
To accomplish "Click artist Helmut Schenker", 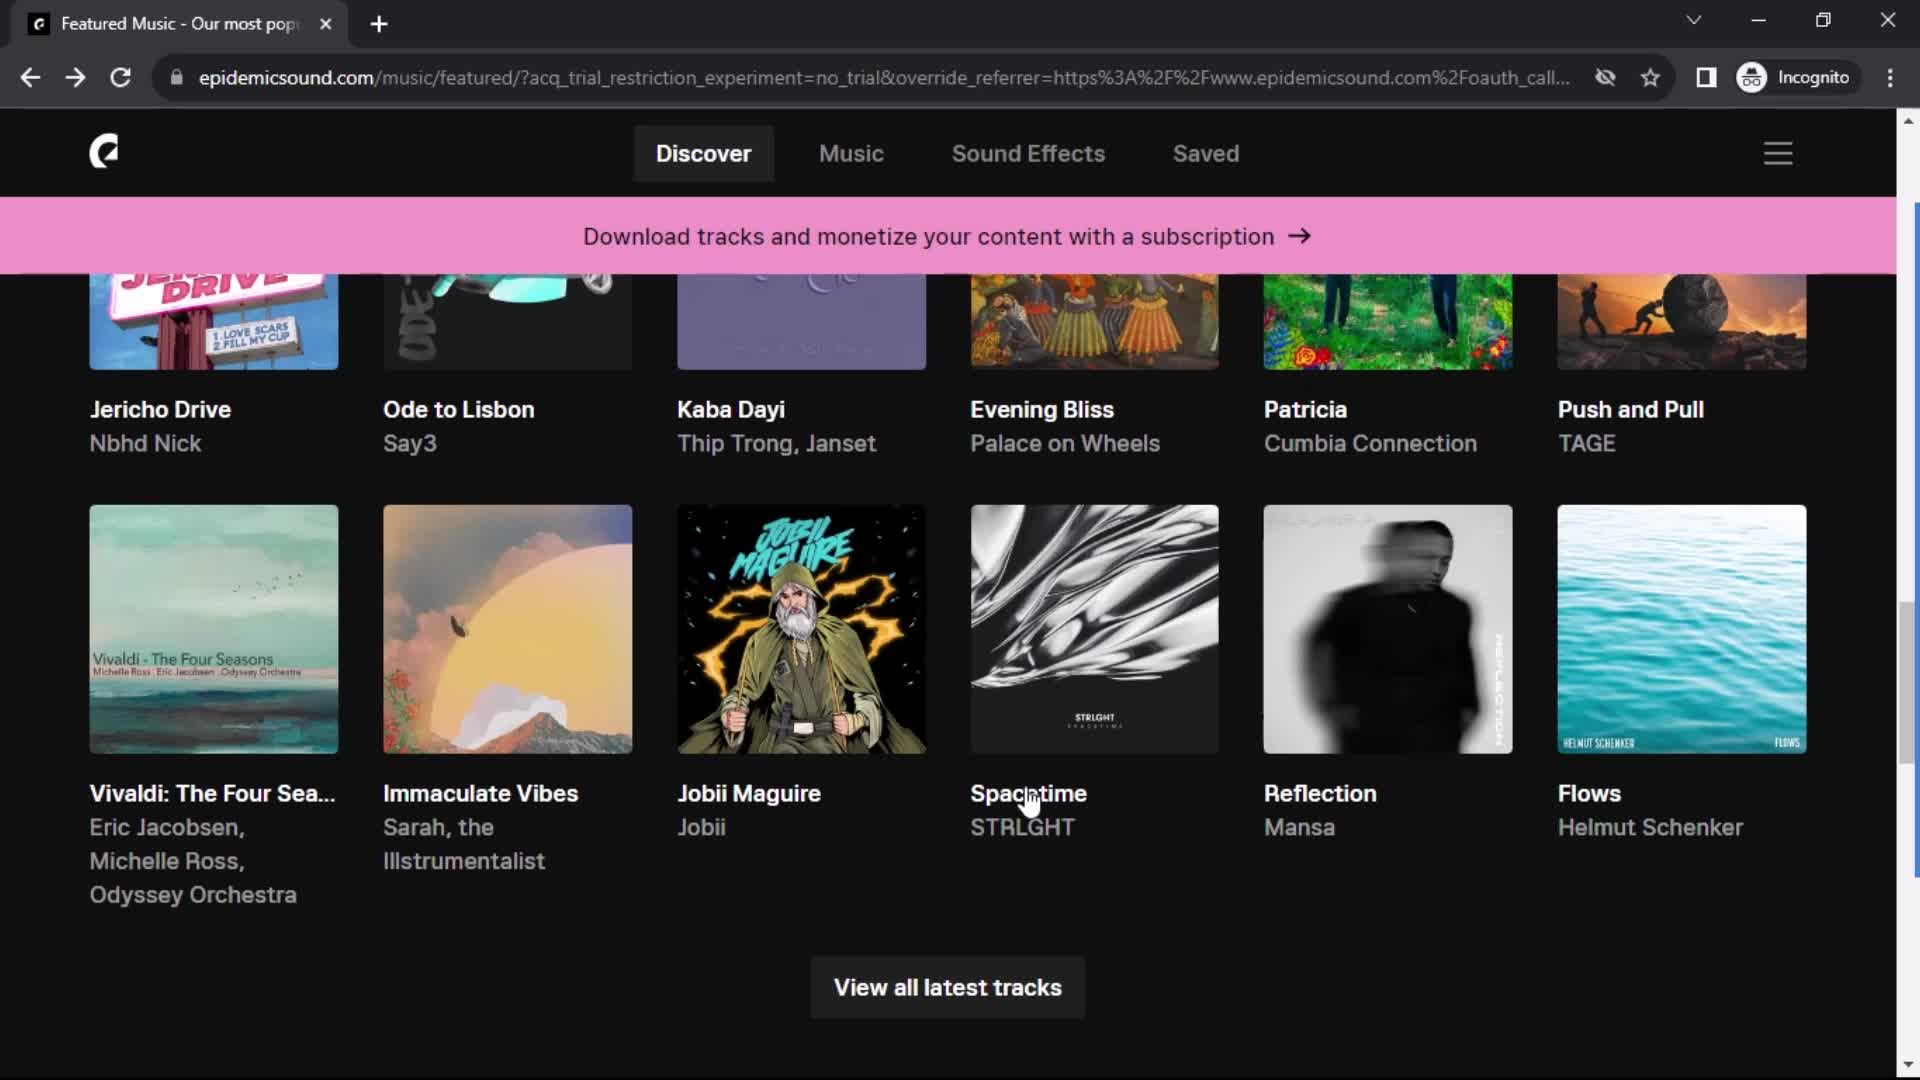I will [1650, 828].
